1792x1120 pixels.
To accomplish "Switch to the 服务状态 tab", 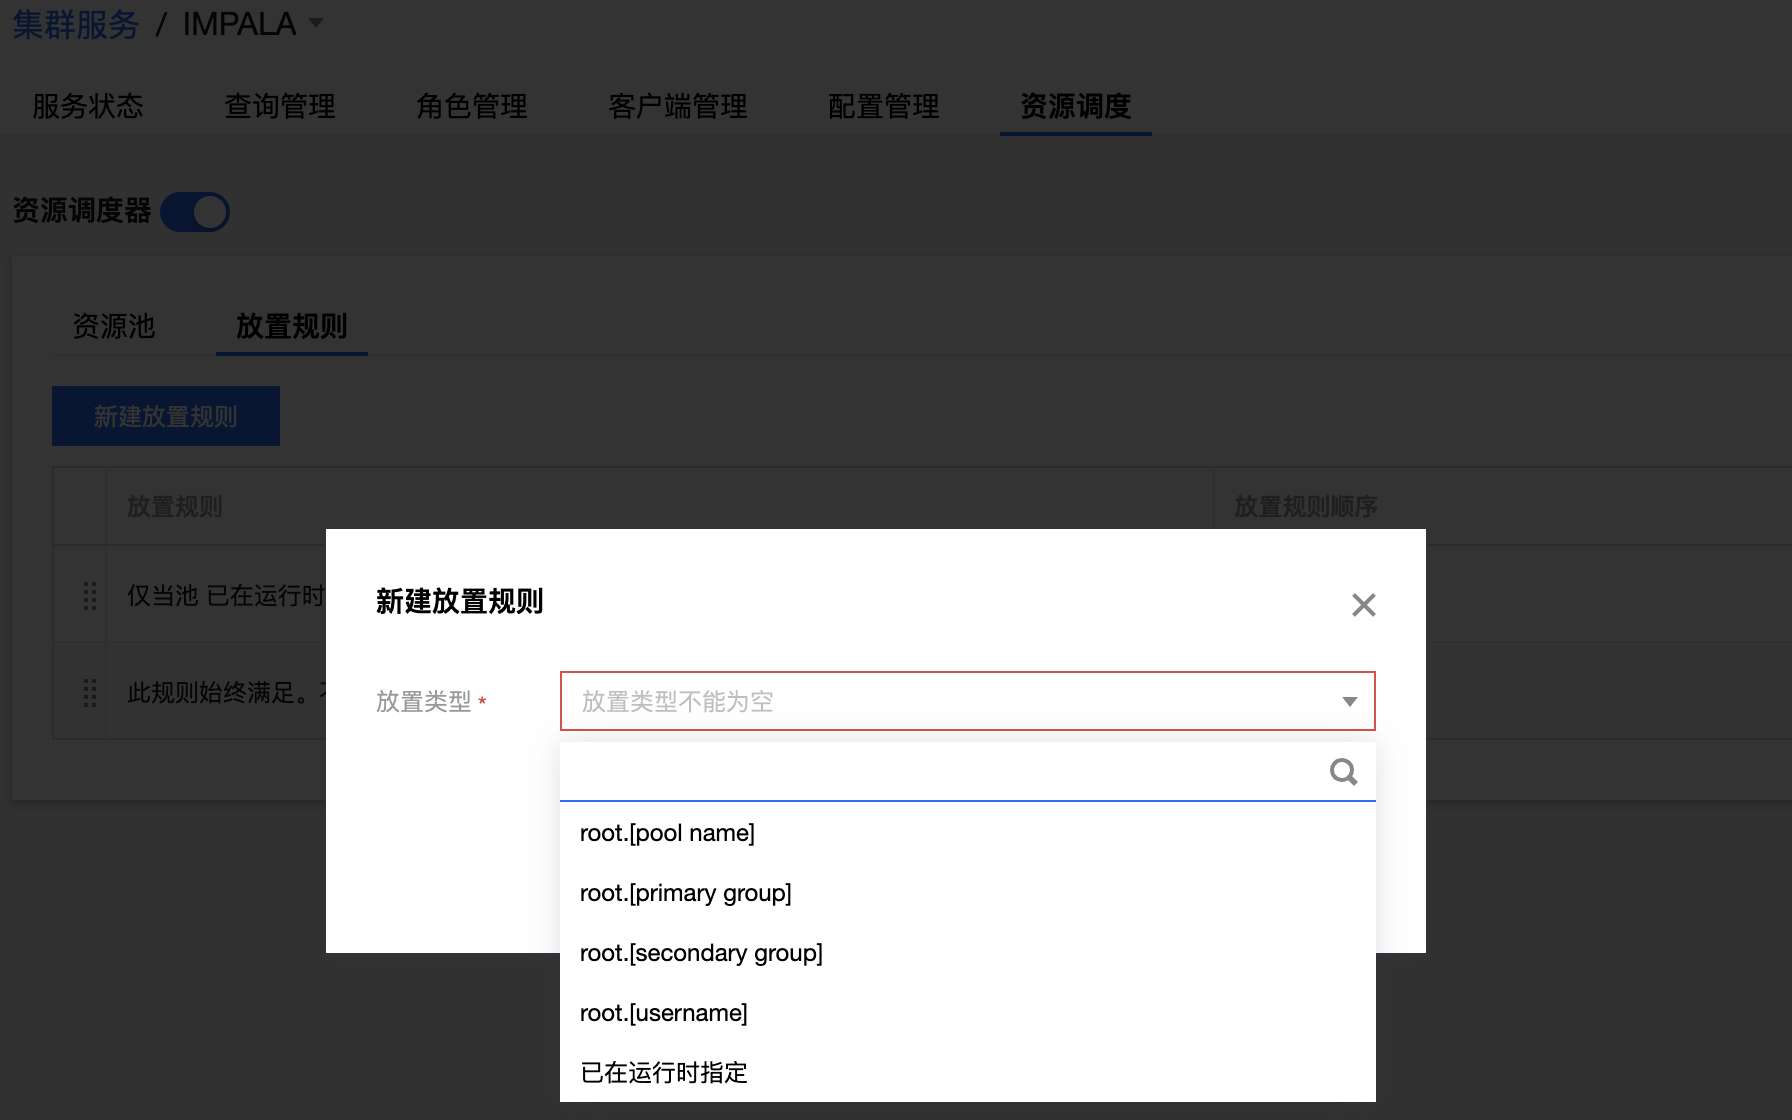I will click(88, 106).
